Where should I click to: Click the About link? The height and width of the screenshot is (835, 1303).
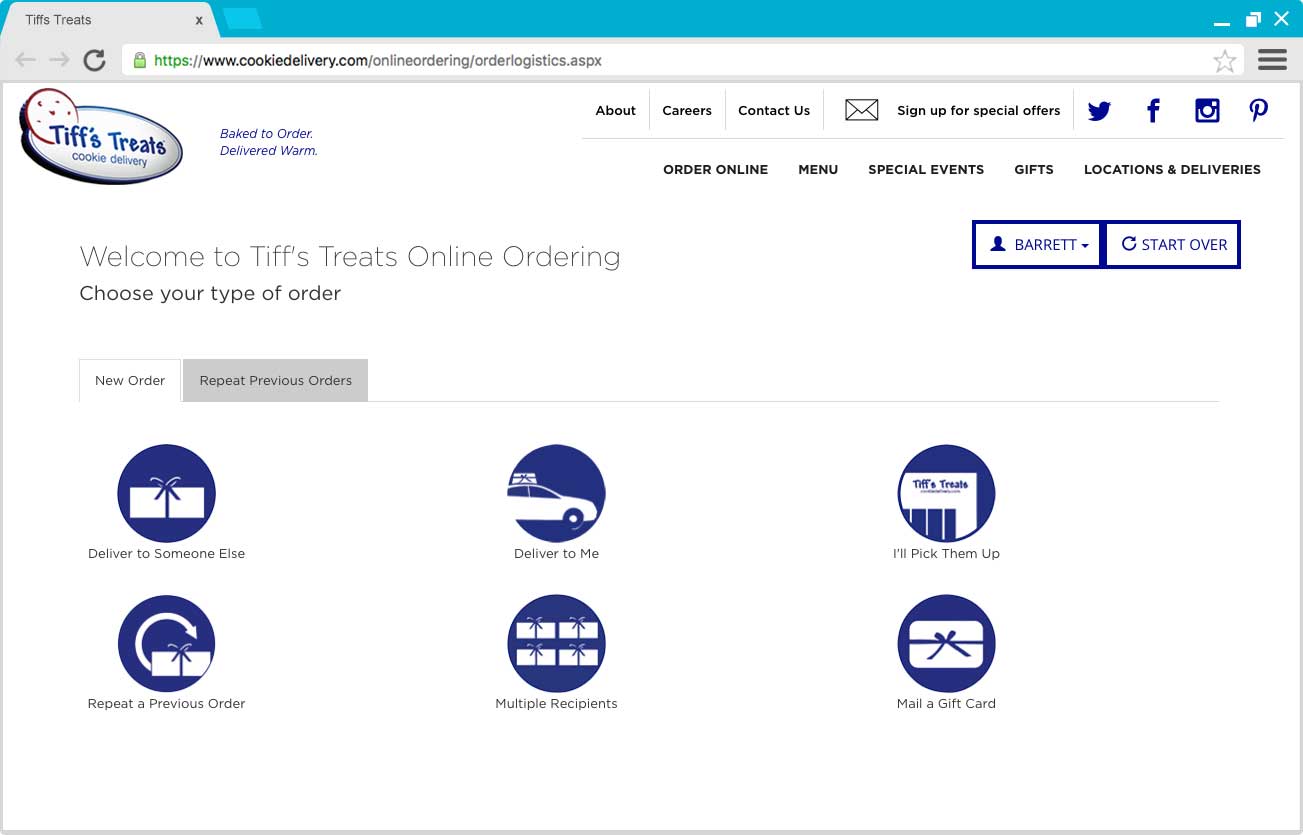[616, 111]
